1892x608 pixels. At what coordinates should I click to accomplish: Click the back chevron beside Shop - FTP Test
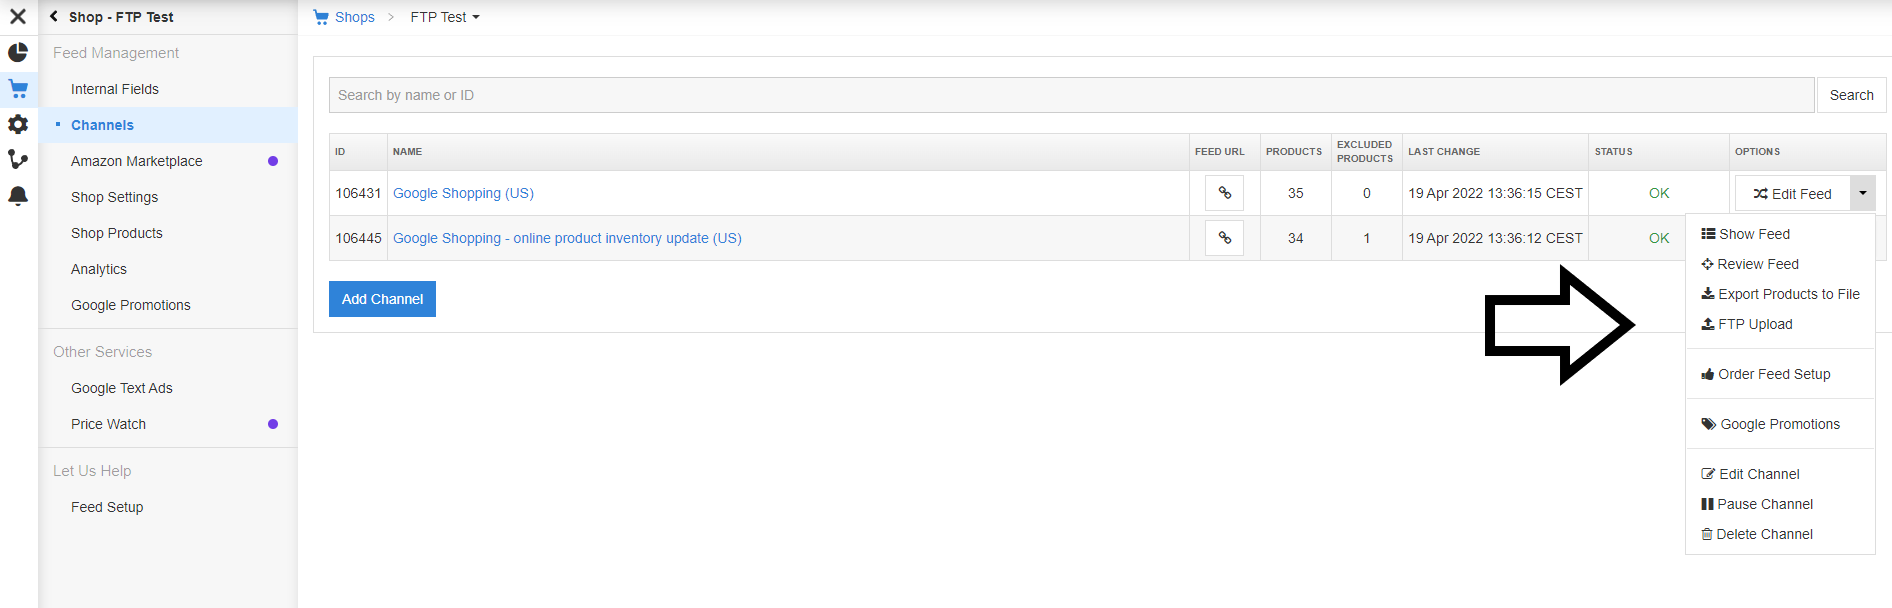(x=54, y=17)
